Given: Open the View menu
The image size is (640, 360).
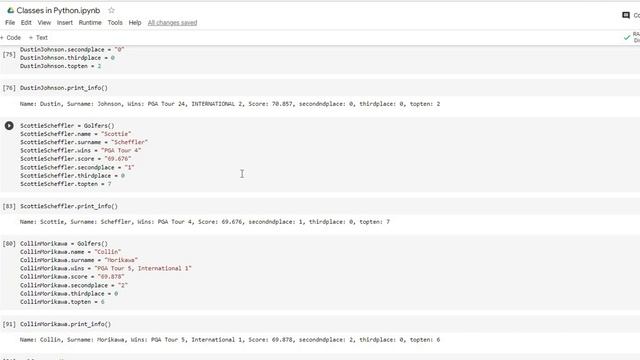Looking at the screenshot, I should [x=44, y=22].
